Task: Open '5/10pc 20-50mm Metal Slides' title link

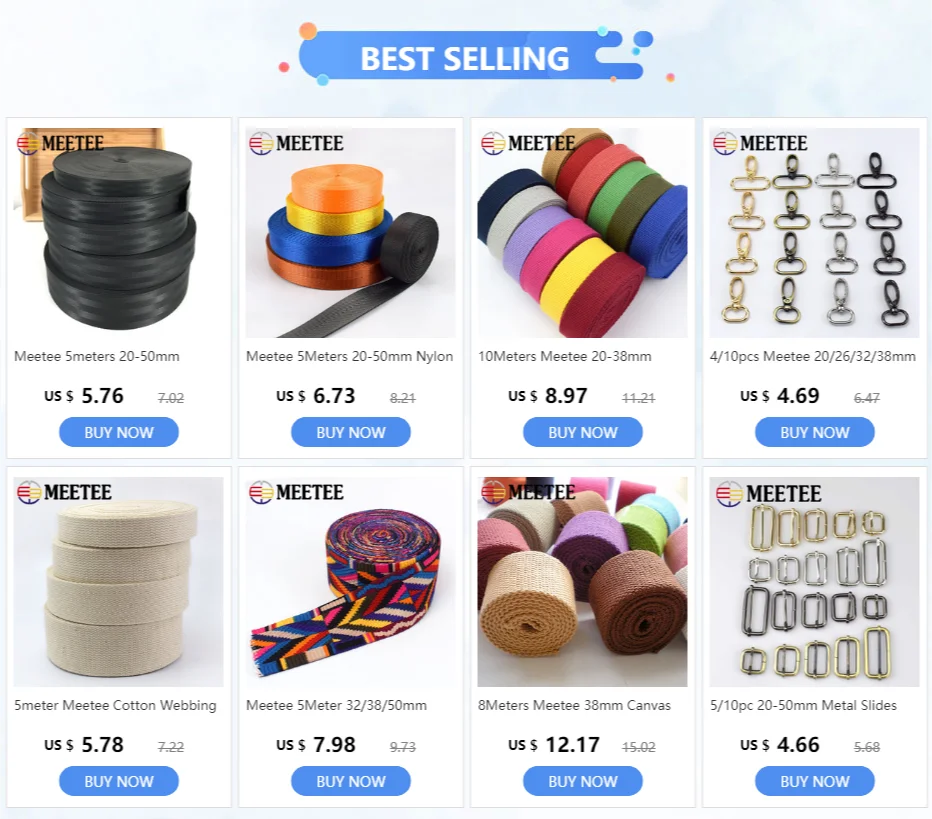Action: click(x=803, y=705)
